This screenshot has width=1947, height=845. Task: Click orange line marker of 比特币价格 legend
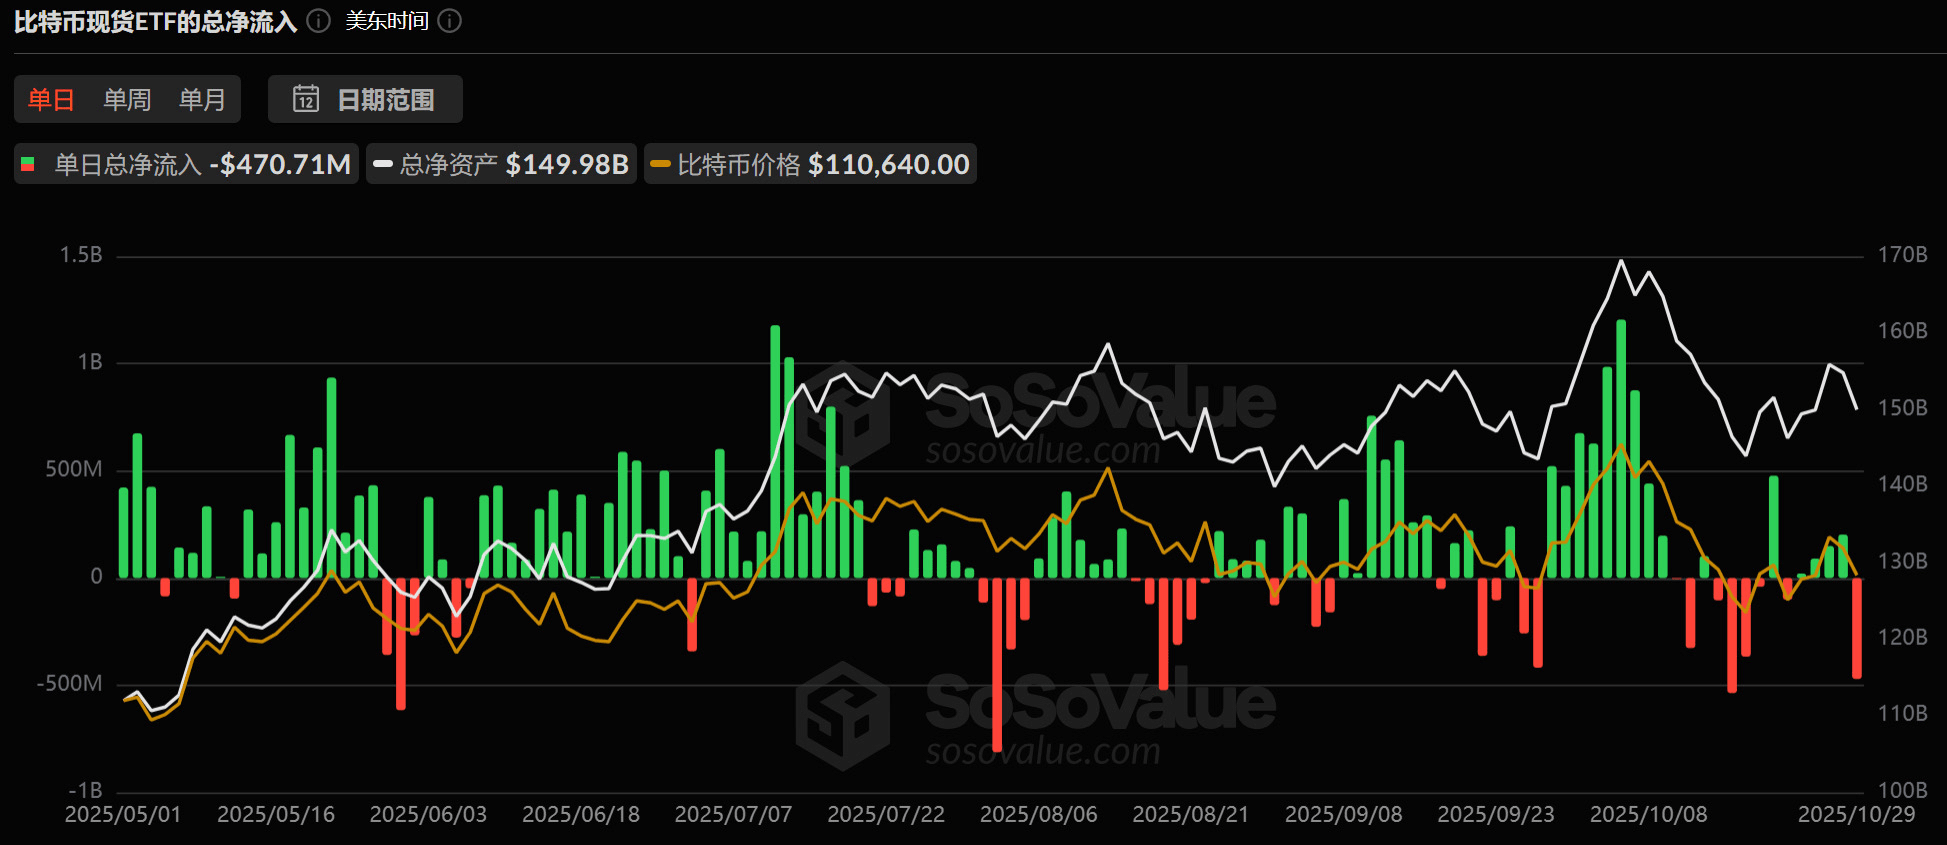click(x=660, y=164)
